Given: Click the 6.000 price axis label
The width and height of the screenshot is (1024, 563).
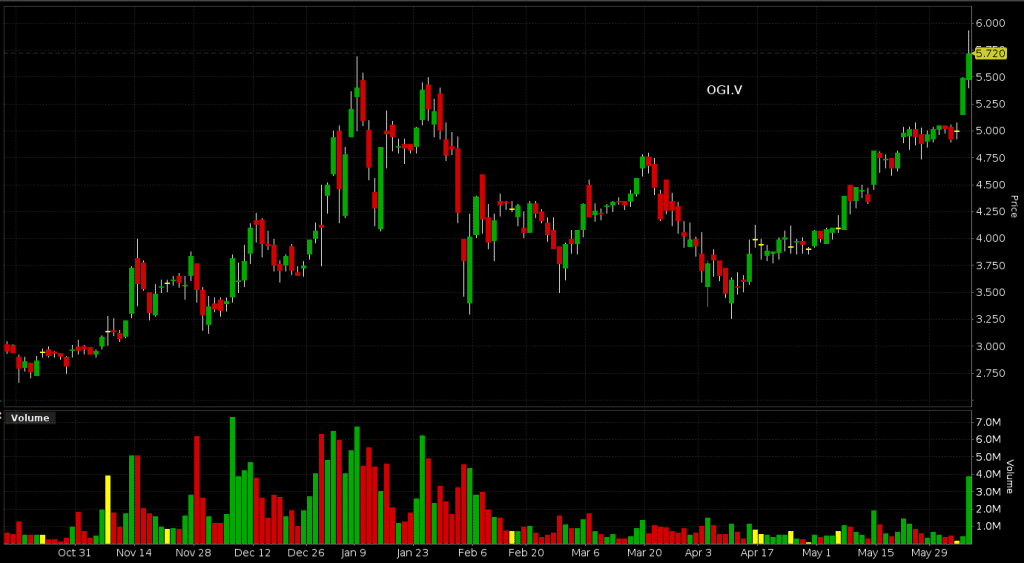Looking at the screenshot, I should pos(991,24).
